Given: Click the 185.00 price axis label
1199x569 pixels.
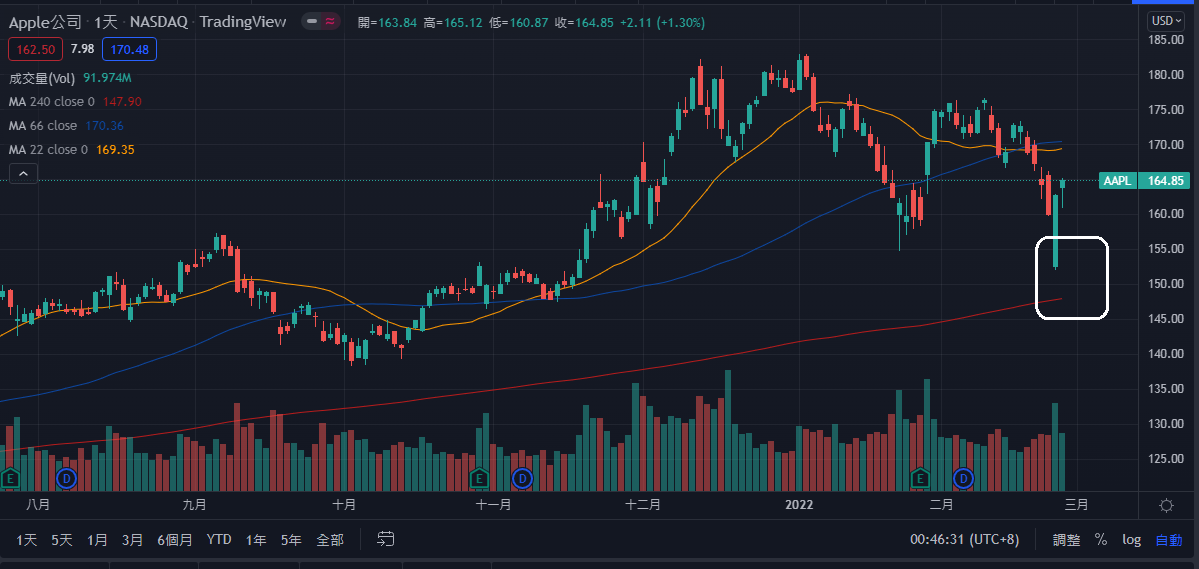Looking at the screenshot, I should [x=1166, y=40].
